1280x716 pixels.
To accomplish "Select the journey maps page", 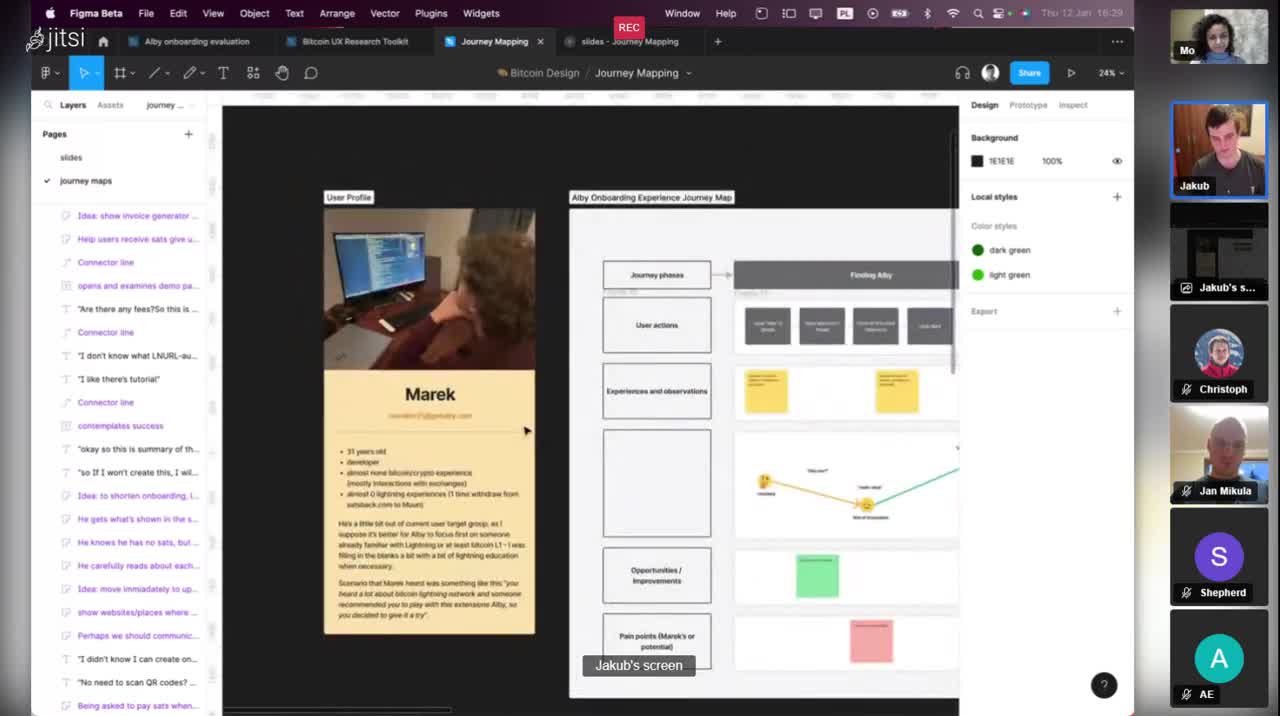I will click(x=86, y=181).
